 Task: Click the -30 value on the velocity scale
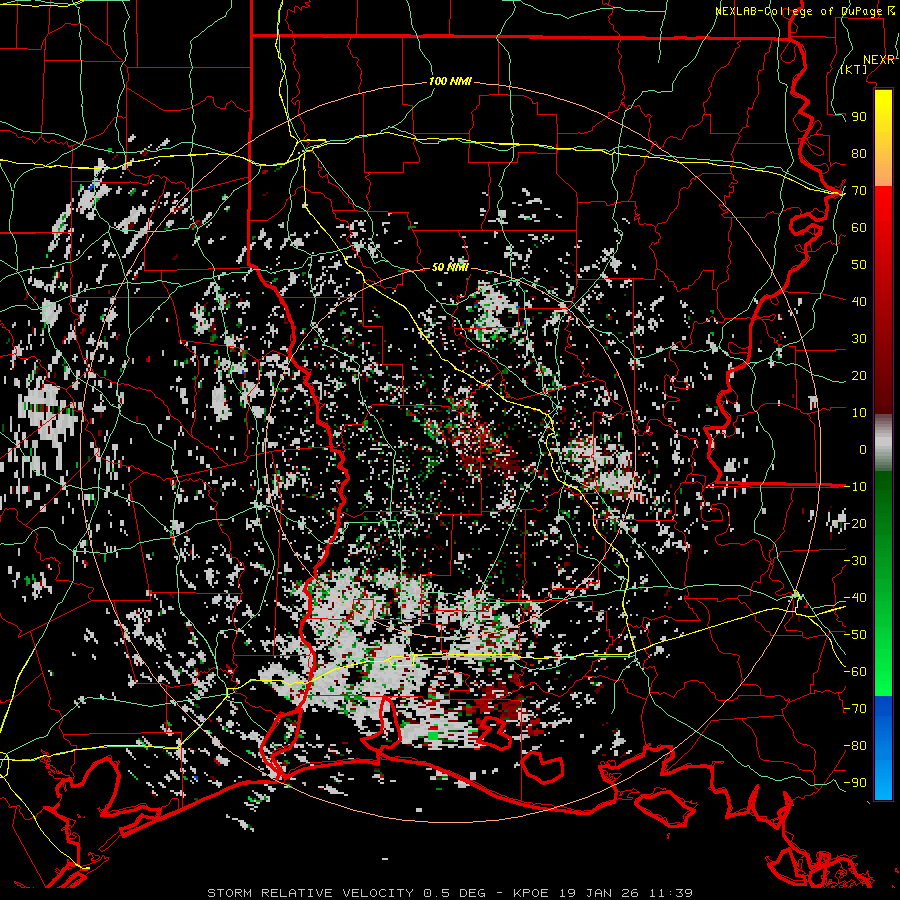856,561
